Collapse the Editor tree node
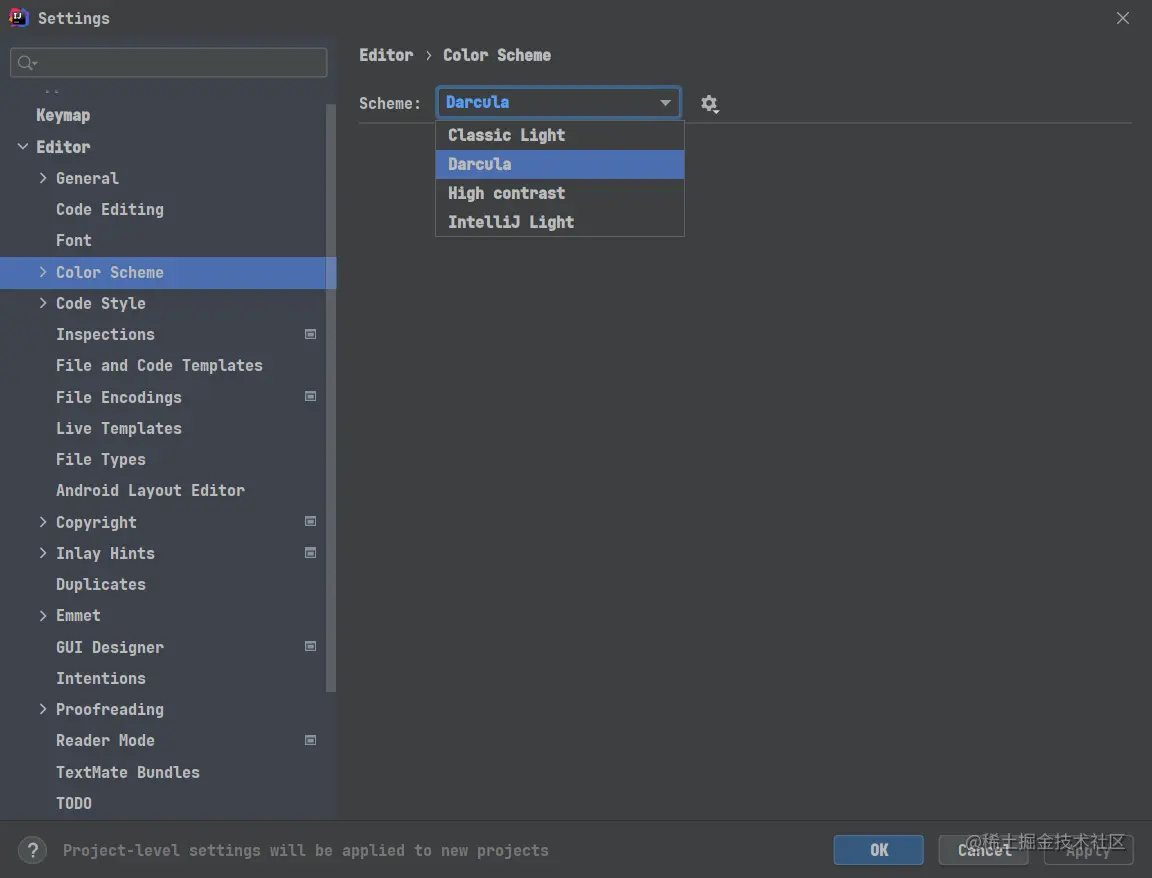1152x878 pixels. tap(23, 147)
